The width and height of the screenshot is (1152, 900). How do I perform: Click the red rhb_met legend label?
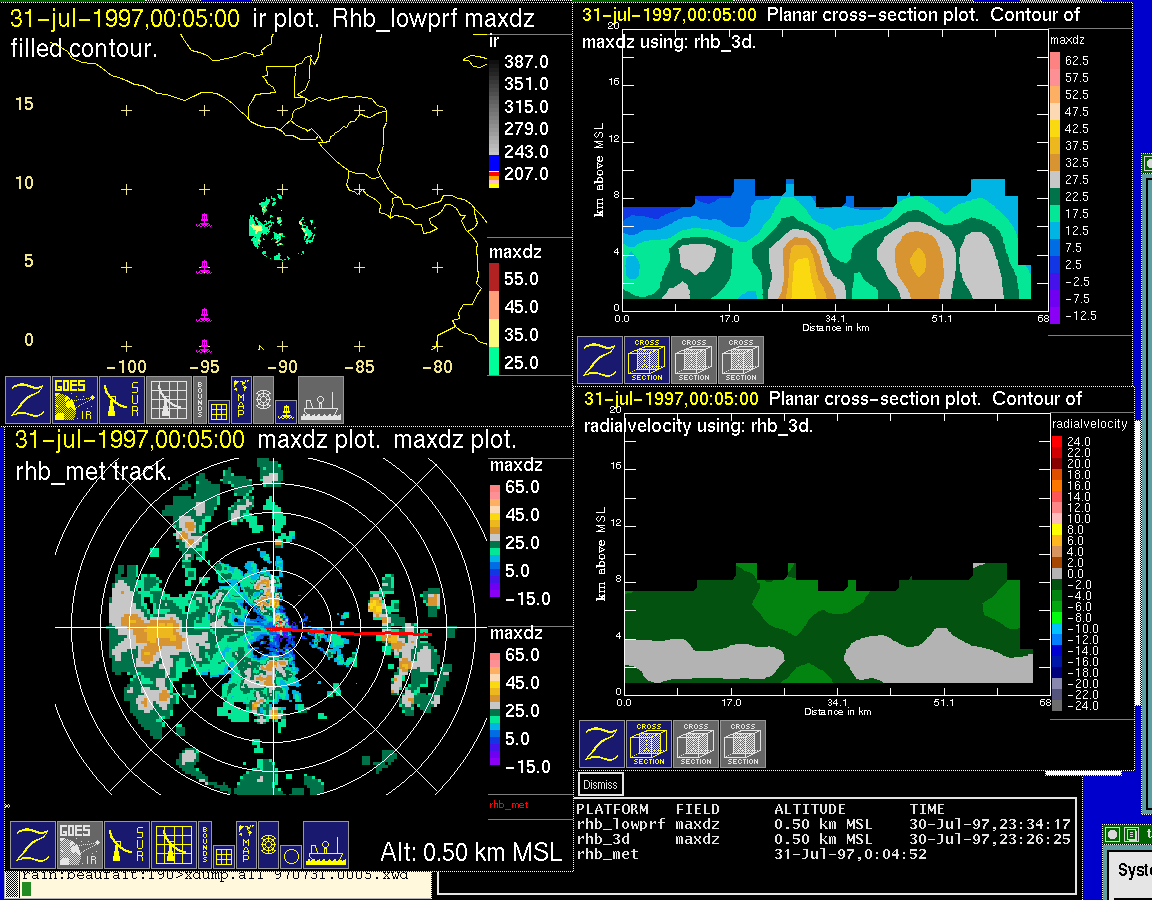(508, 804)
